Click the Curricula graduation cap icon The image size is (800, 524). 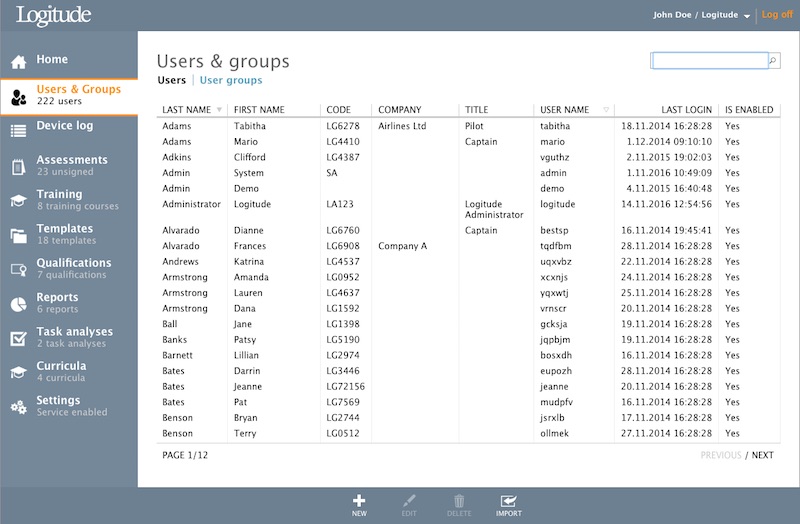pos(18,372)
